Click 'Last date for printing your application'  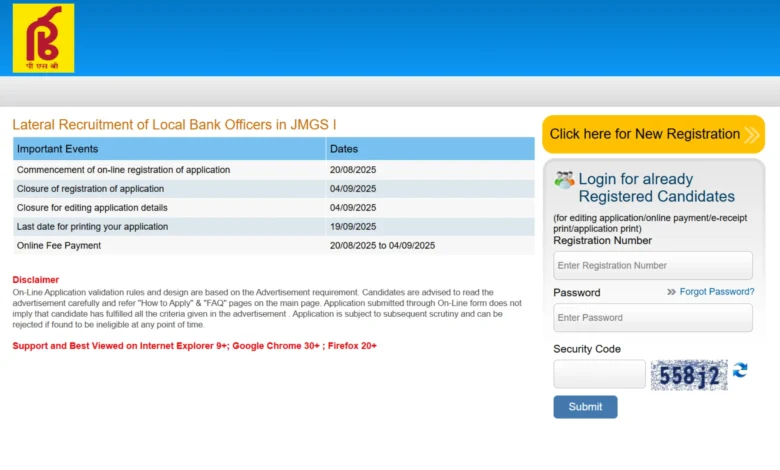click(x=93, y=226)
